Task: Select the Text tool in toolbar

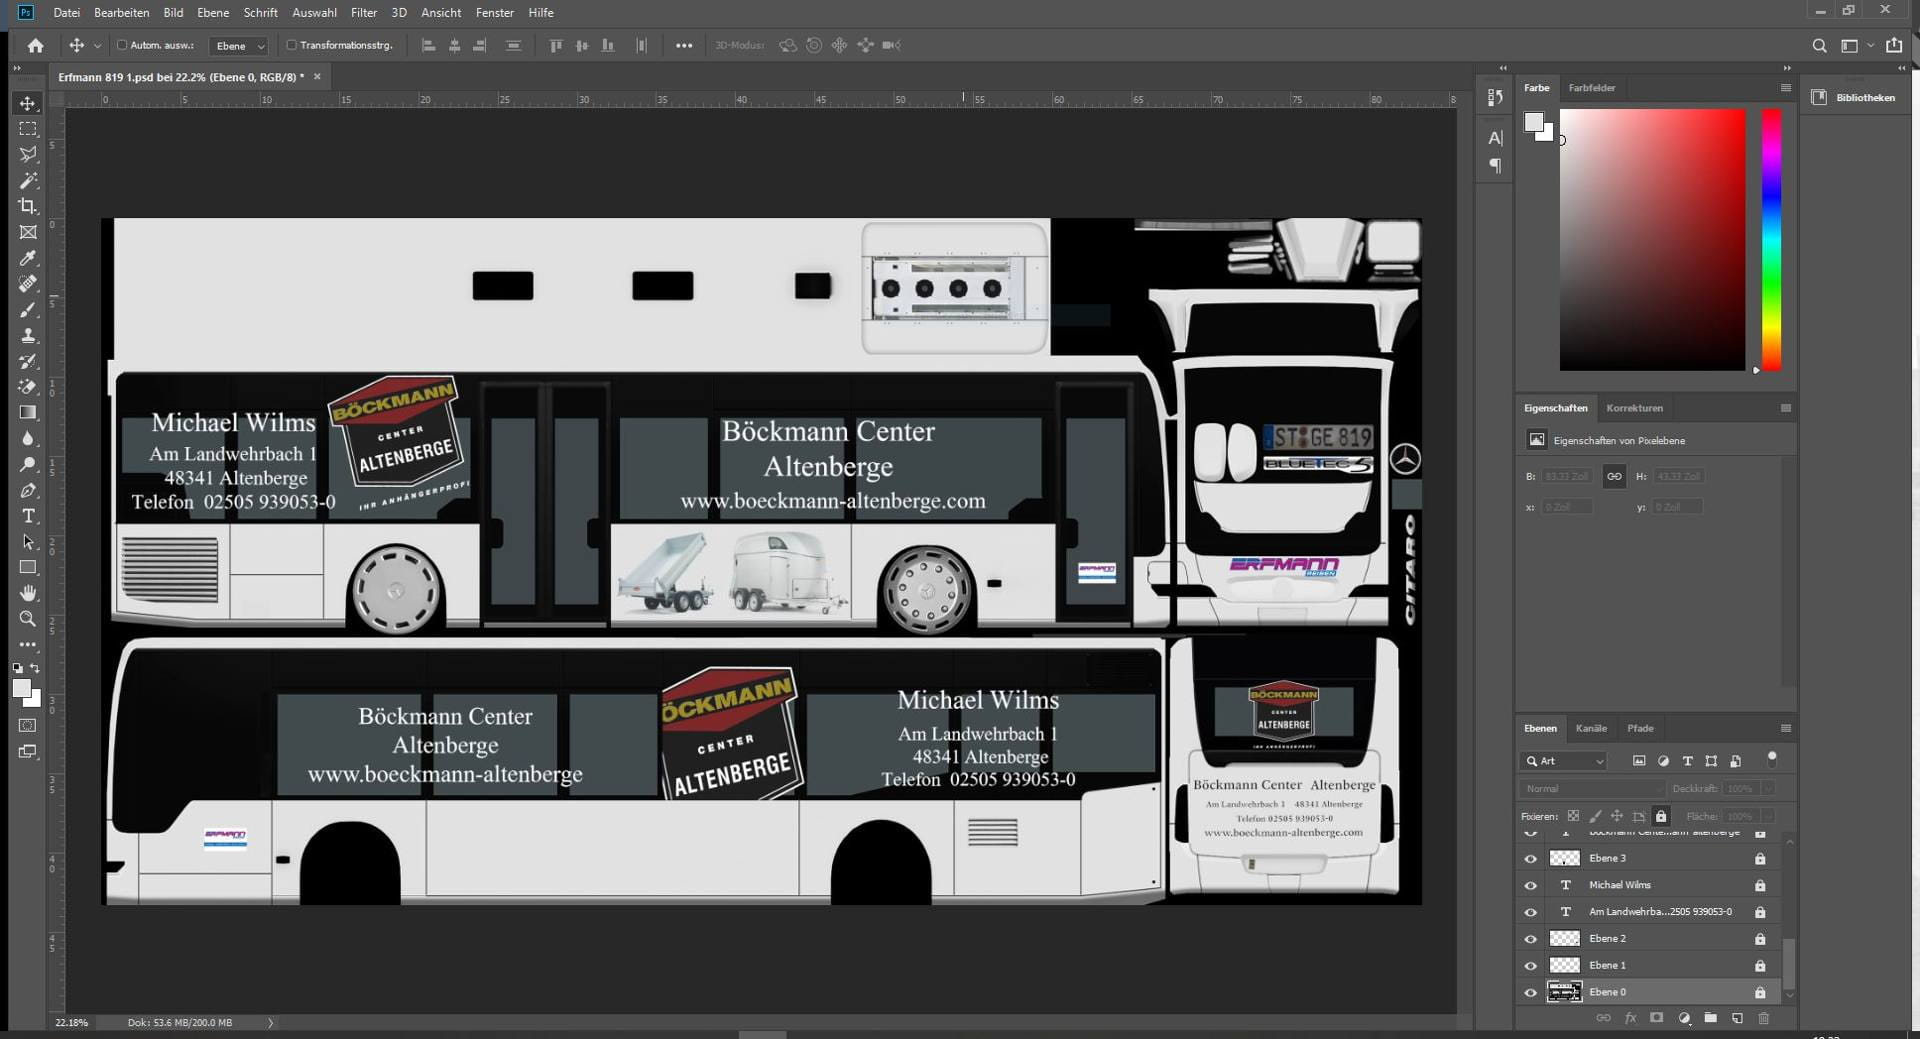Action: pos(28,516)
